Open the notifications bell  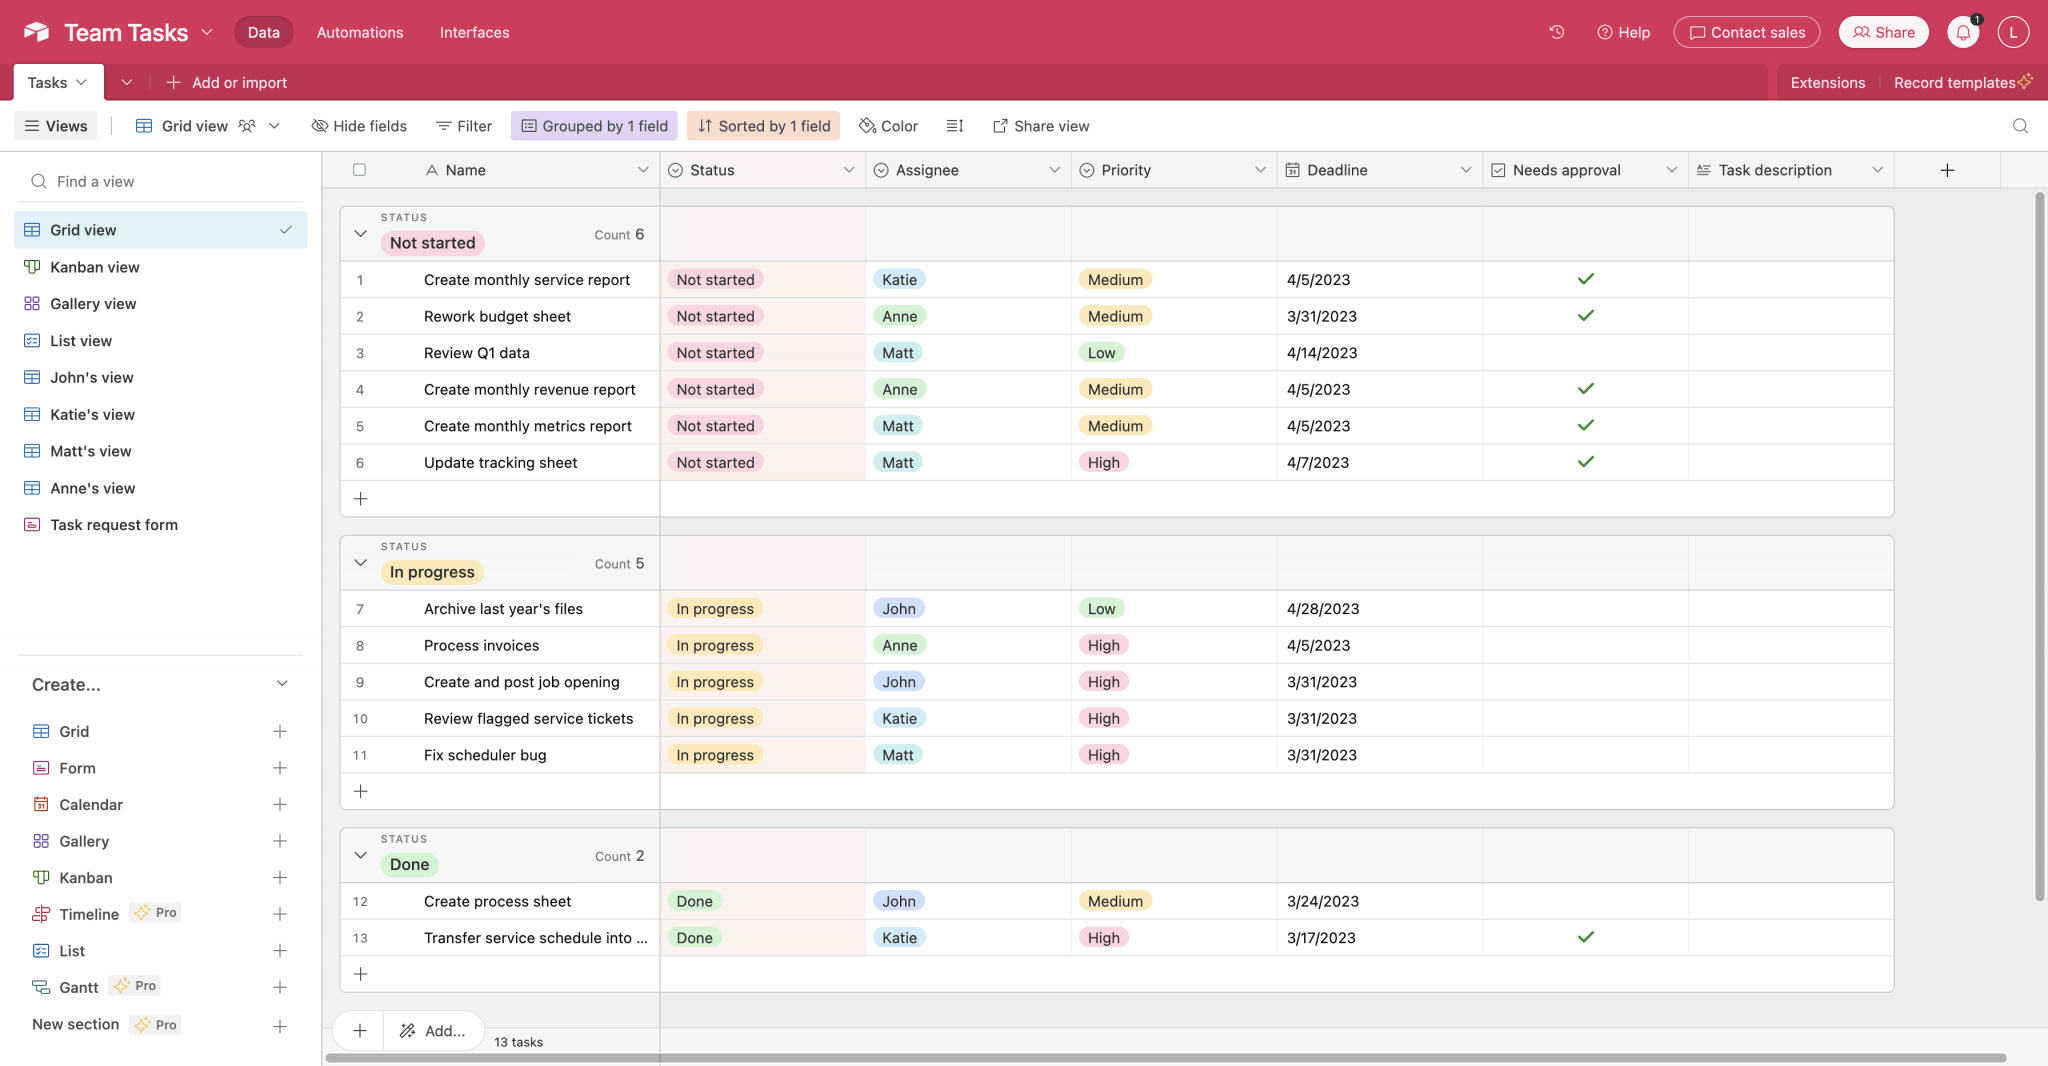pos(1962,31)
